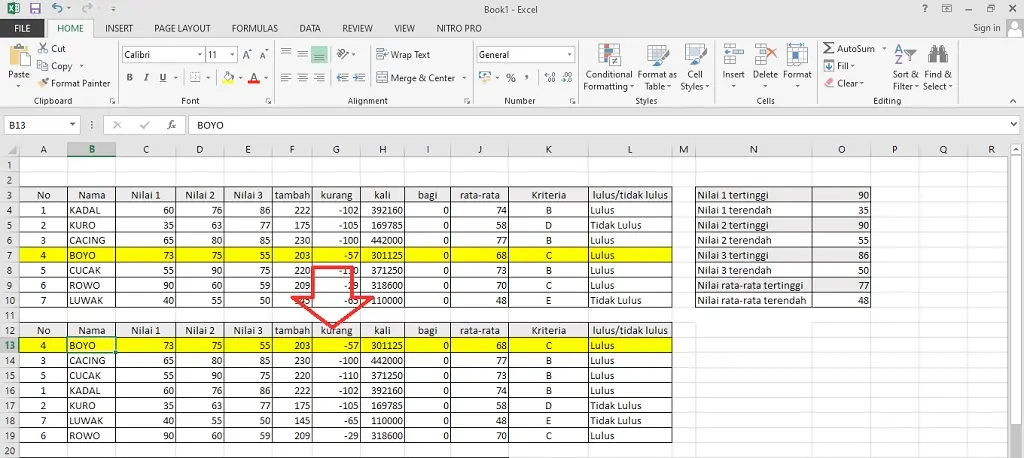Click the Increase Indent icon
Screen dimensions: 1024x458
[x=359, y=78]
